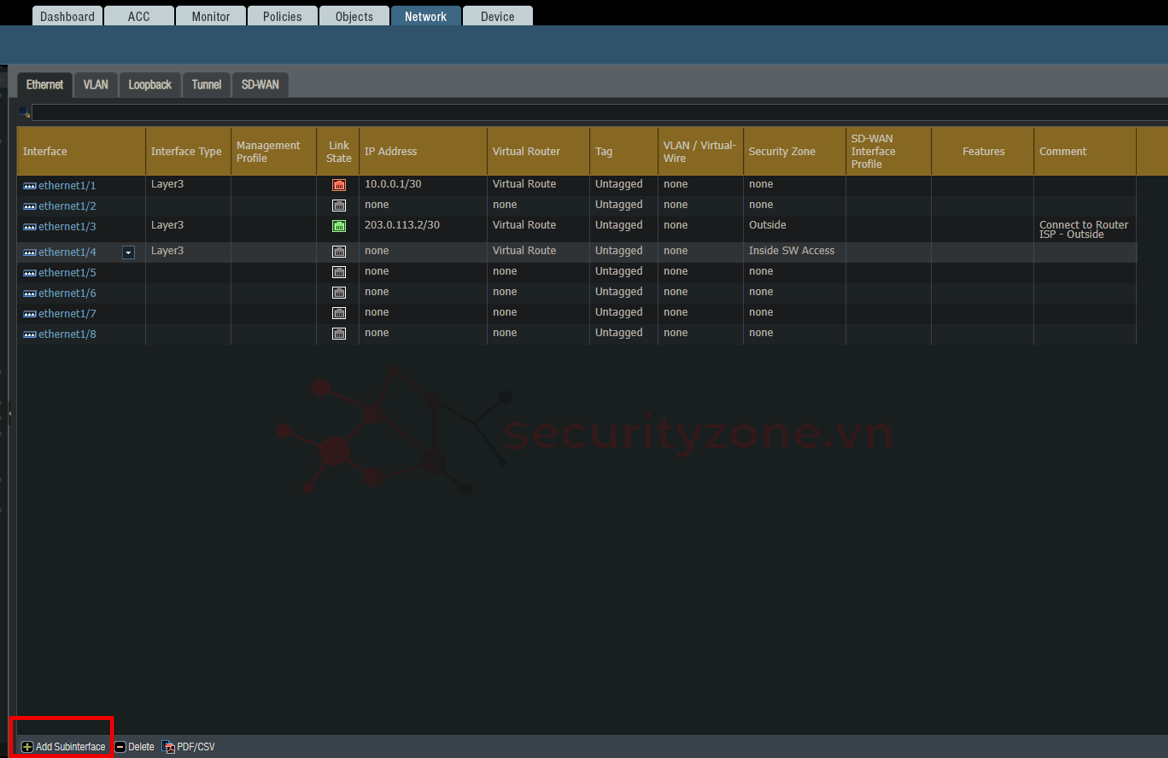Click the red link state icon for ethernet1/1
The height and width of the screenshot is (758, 1168).
(338, 185)
